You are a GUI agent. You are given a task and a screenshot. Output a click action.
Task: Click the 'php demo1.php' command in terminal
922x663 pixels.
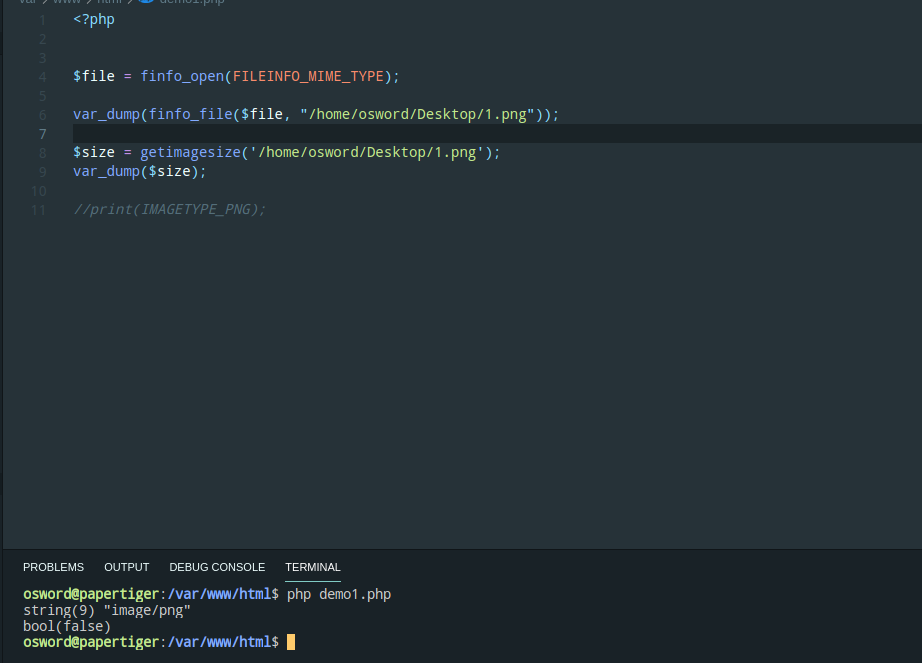[x=339, y=595]
